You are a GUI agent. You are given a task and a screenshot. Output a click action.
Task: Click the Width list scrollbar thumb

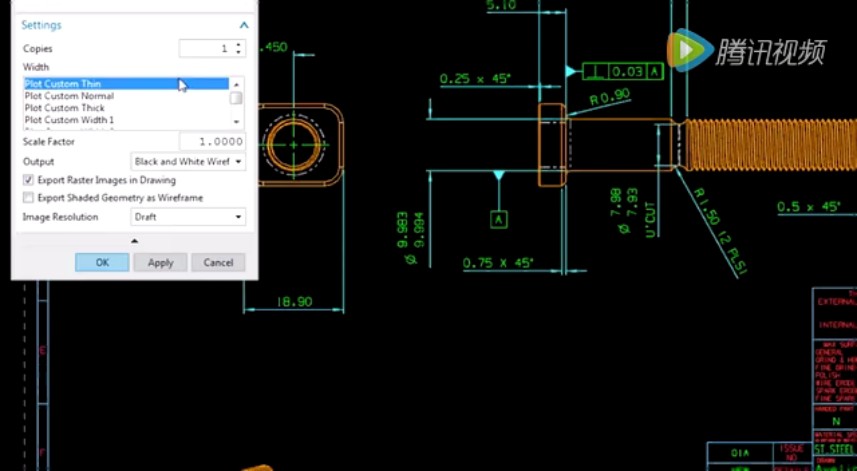[236, 98]
